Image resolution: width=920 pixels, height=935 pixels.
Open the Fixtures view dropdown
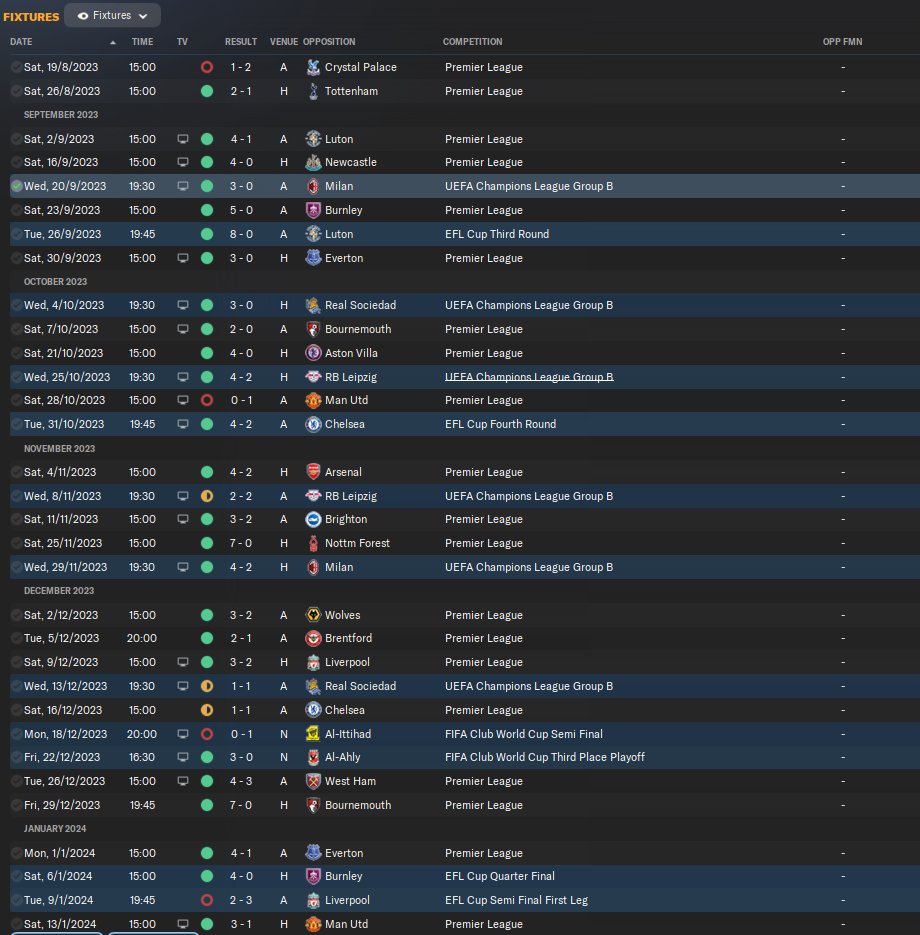click(x=112, y=16)
